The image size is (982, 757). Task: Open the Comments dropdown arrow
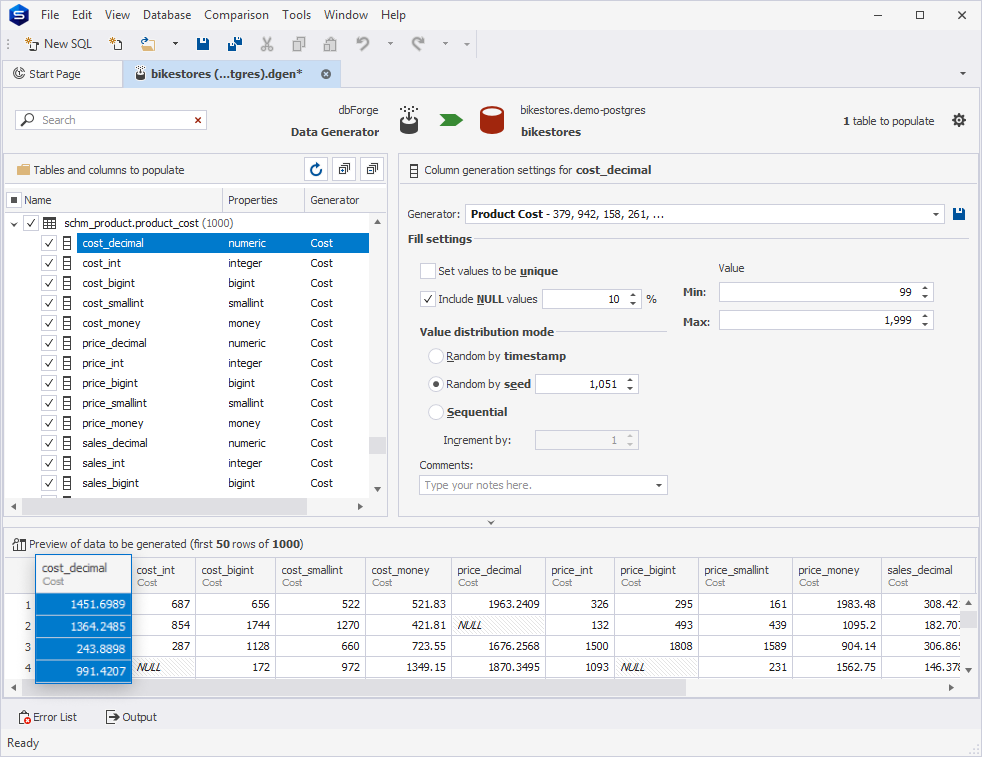[x=659, y=485]
